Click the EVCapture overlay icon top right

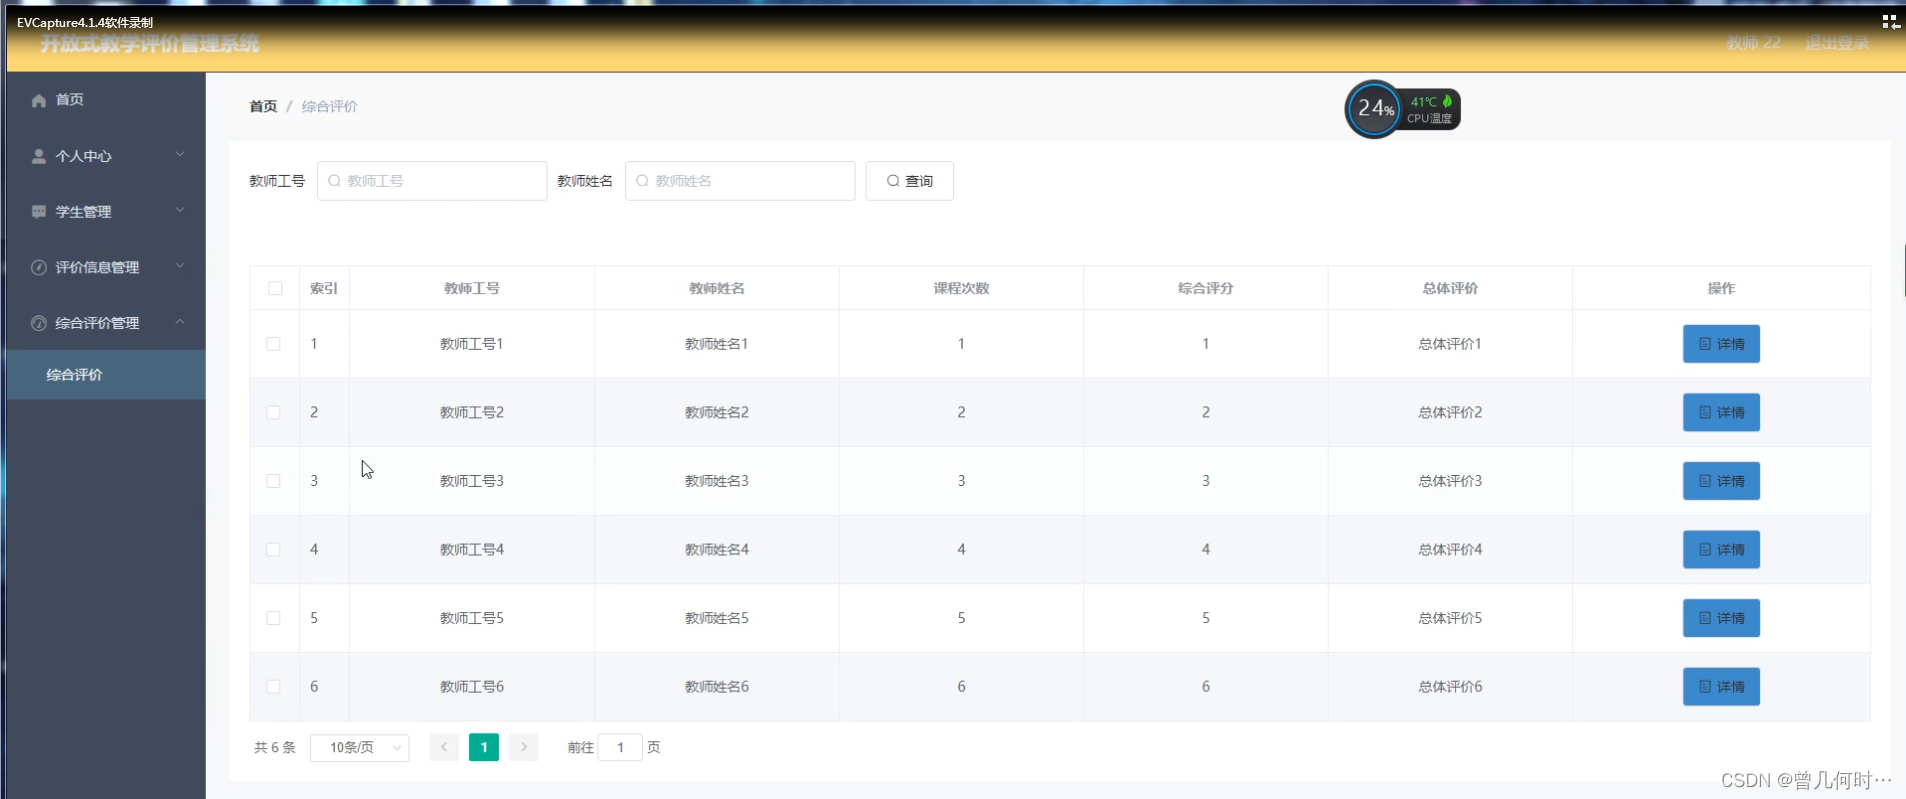(1890, 21)
